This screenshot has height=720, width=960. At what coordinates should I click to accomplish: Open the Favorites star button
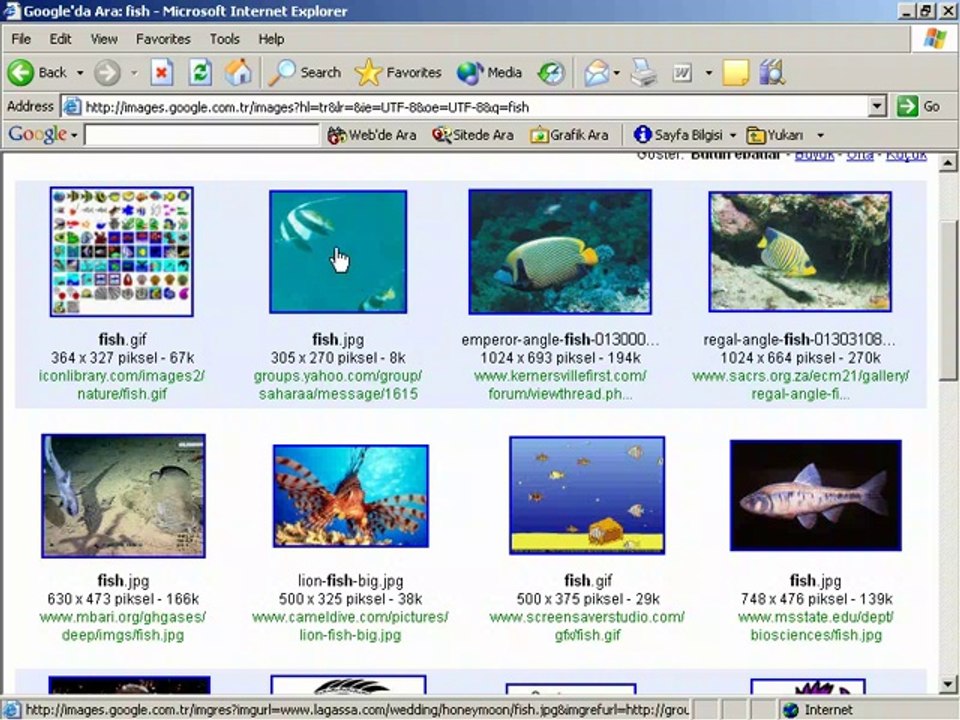(x=398, y=73)
